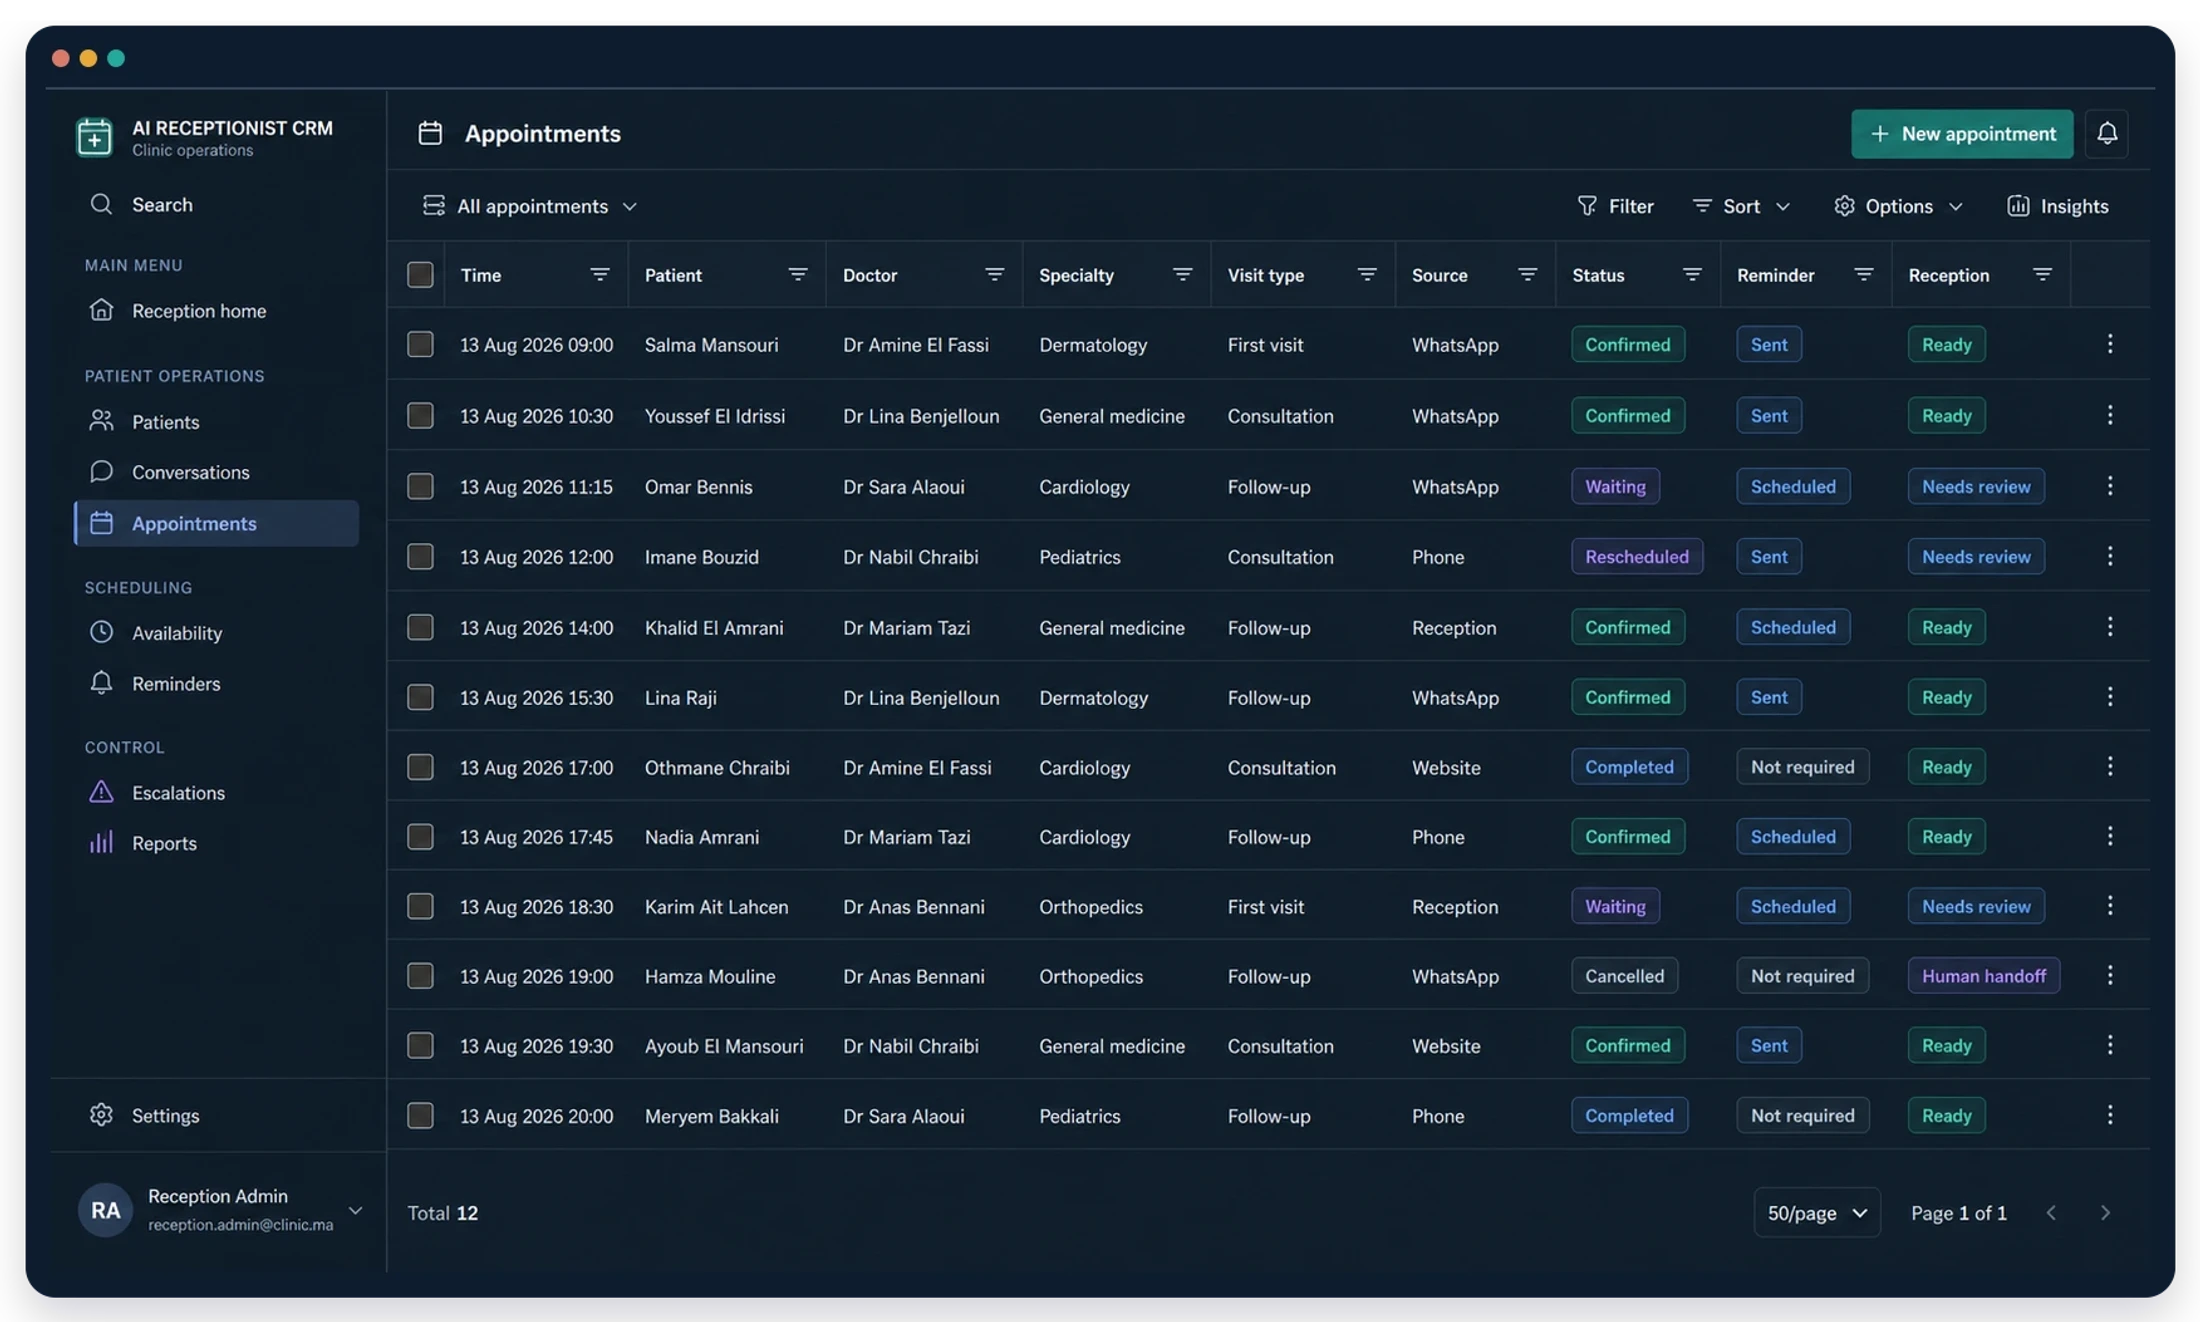Open row actions for Imane Bouzid
2200x1322 pixels.
tap(2110, 556)
